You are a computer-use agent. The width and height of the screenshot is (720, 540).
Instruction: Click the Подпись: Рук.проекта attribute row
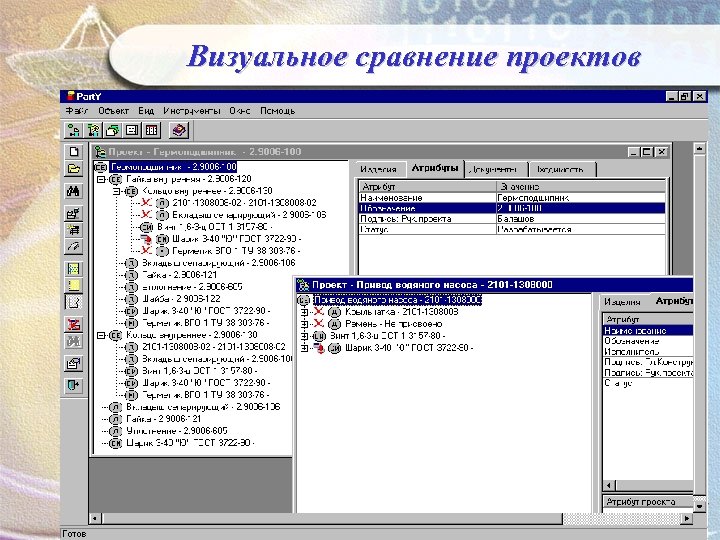[x=512, y=219]
